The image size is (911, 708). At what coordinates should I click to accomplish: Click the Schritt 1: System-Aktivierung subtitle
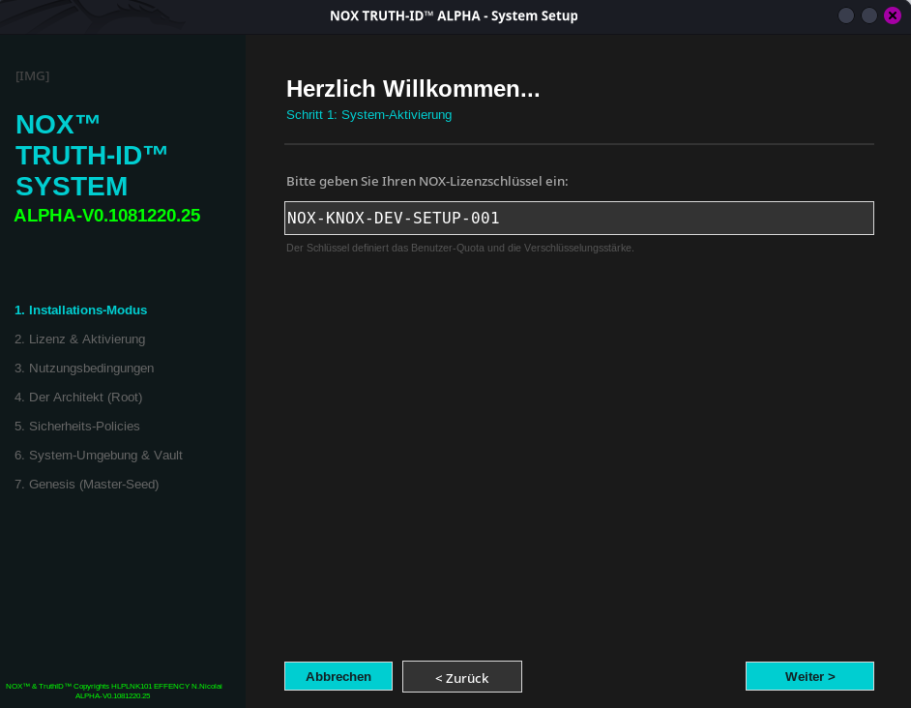pos(368,115)
